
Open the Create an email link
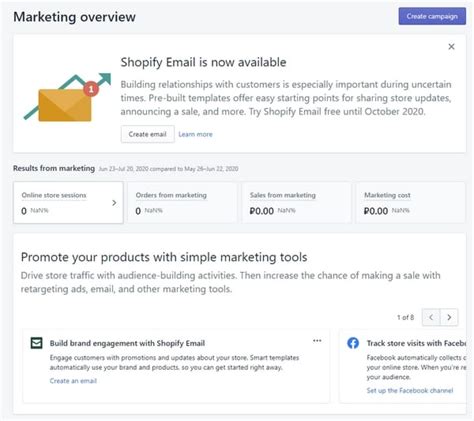coord(73,381)
